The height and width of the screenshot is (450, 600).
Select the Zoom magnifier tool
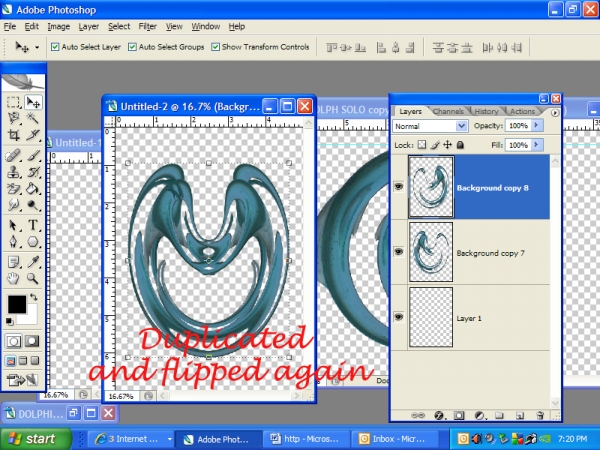pos(33,278)
